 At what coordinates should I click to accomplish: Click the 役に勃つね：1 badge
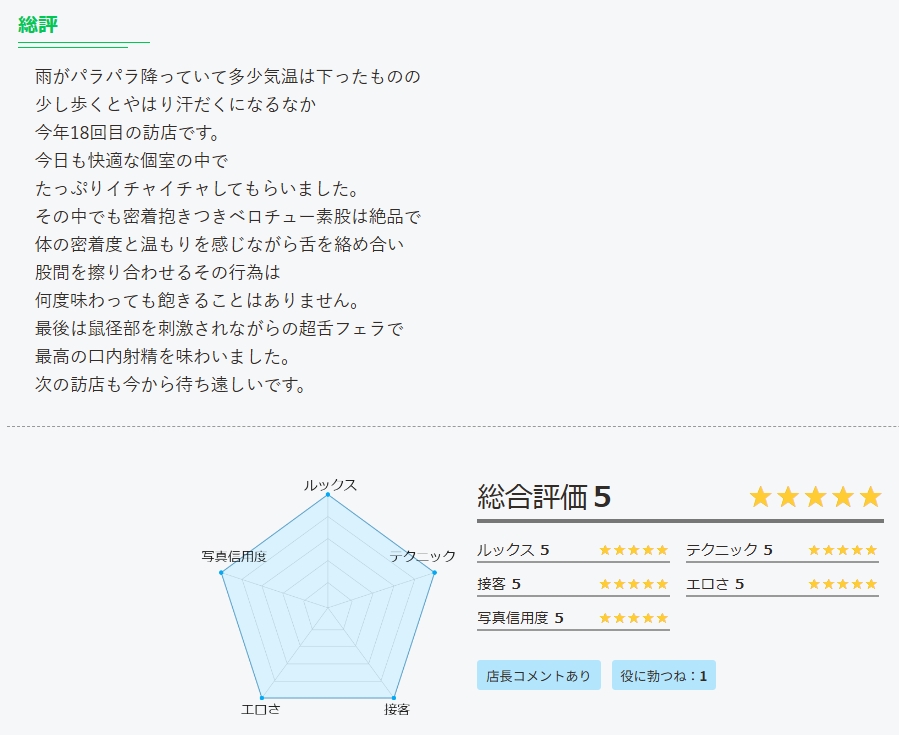coord(663,675)
